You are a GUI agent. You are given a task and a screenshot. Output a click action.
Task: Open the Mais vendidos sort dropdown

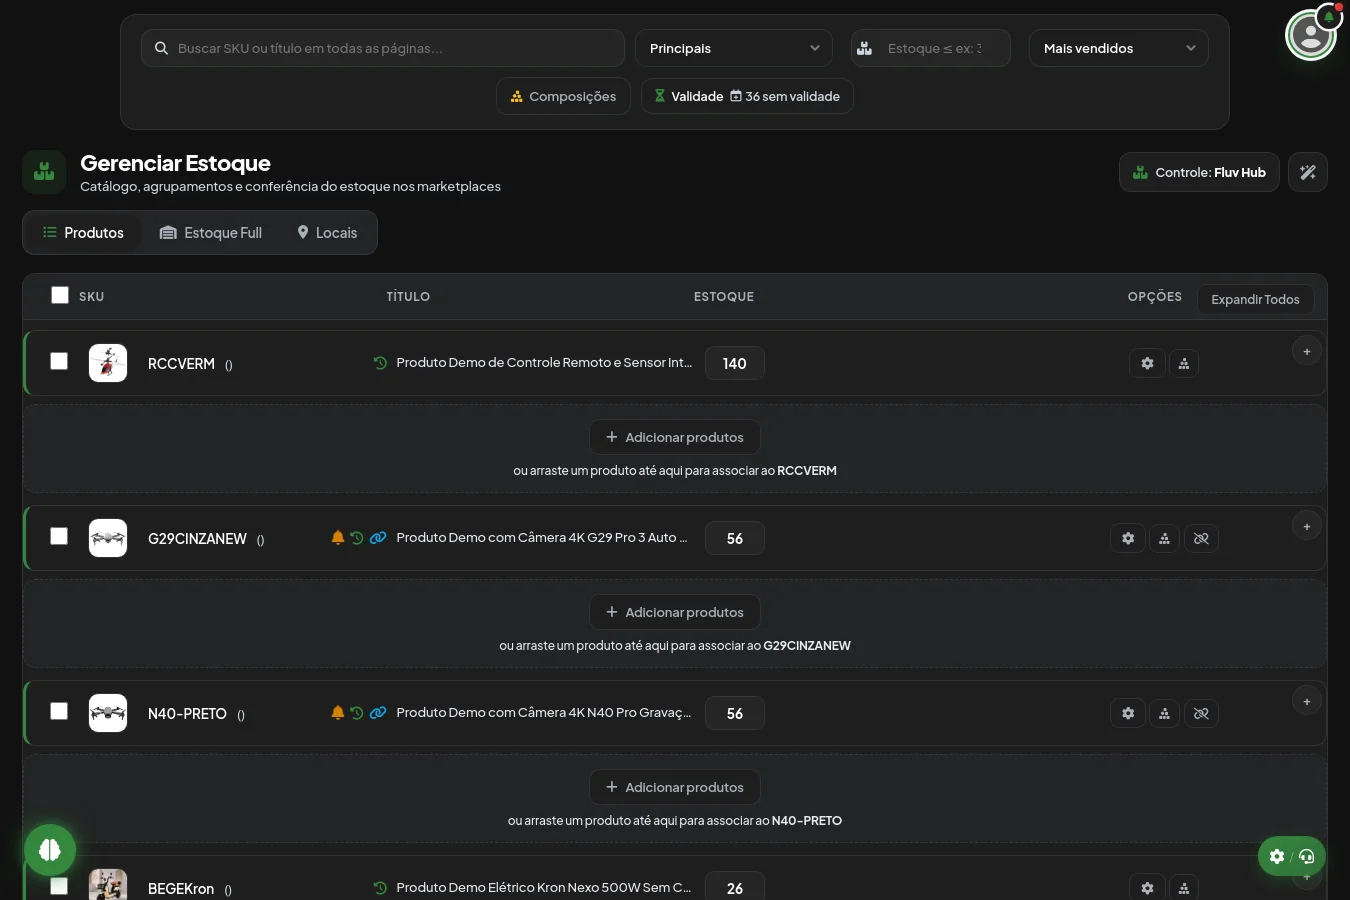coord(1119,48)
